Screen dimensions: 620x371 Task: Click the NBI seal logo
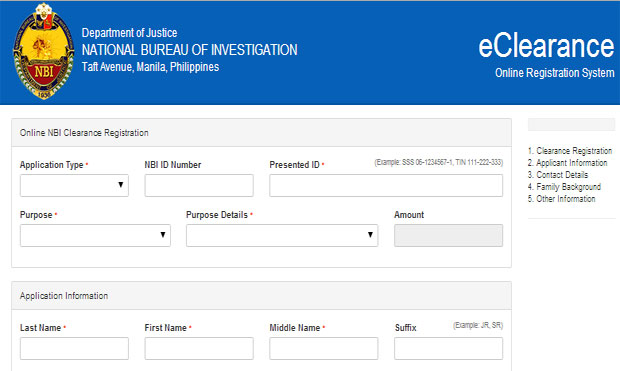click(x=44, y=51)
